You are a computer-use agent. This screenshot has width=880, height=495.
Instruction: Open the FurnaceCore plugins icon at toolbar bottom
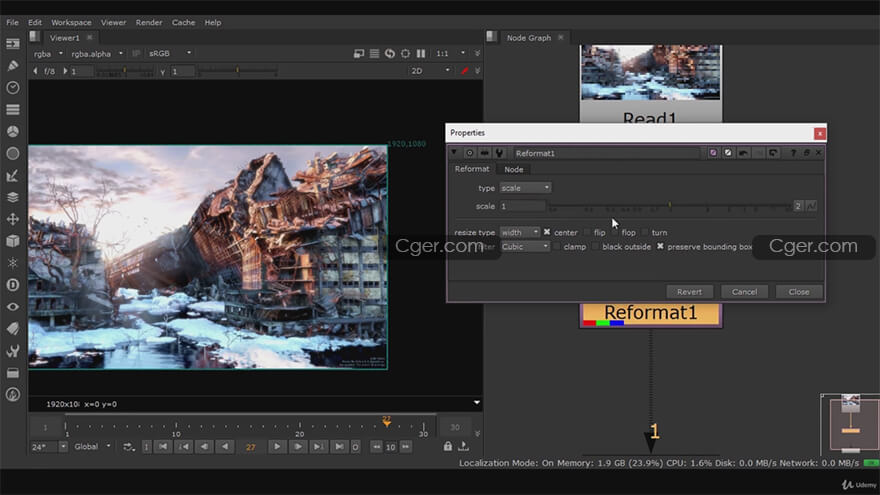12,395
